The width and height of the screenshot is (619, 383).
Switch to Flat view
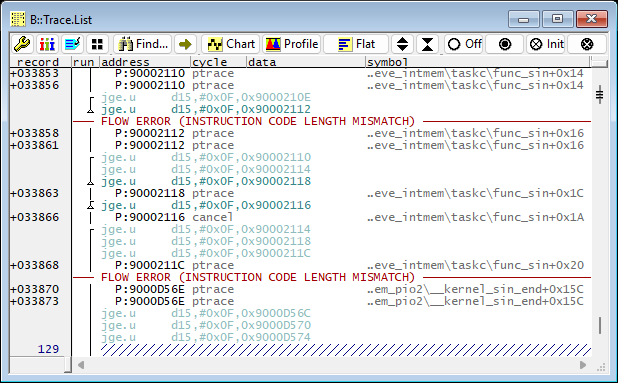(x=356, y=44)
